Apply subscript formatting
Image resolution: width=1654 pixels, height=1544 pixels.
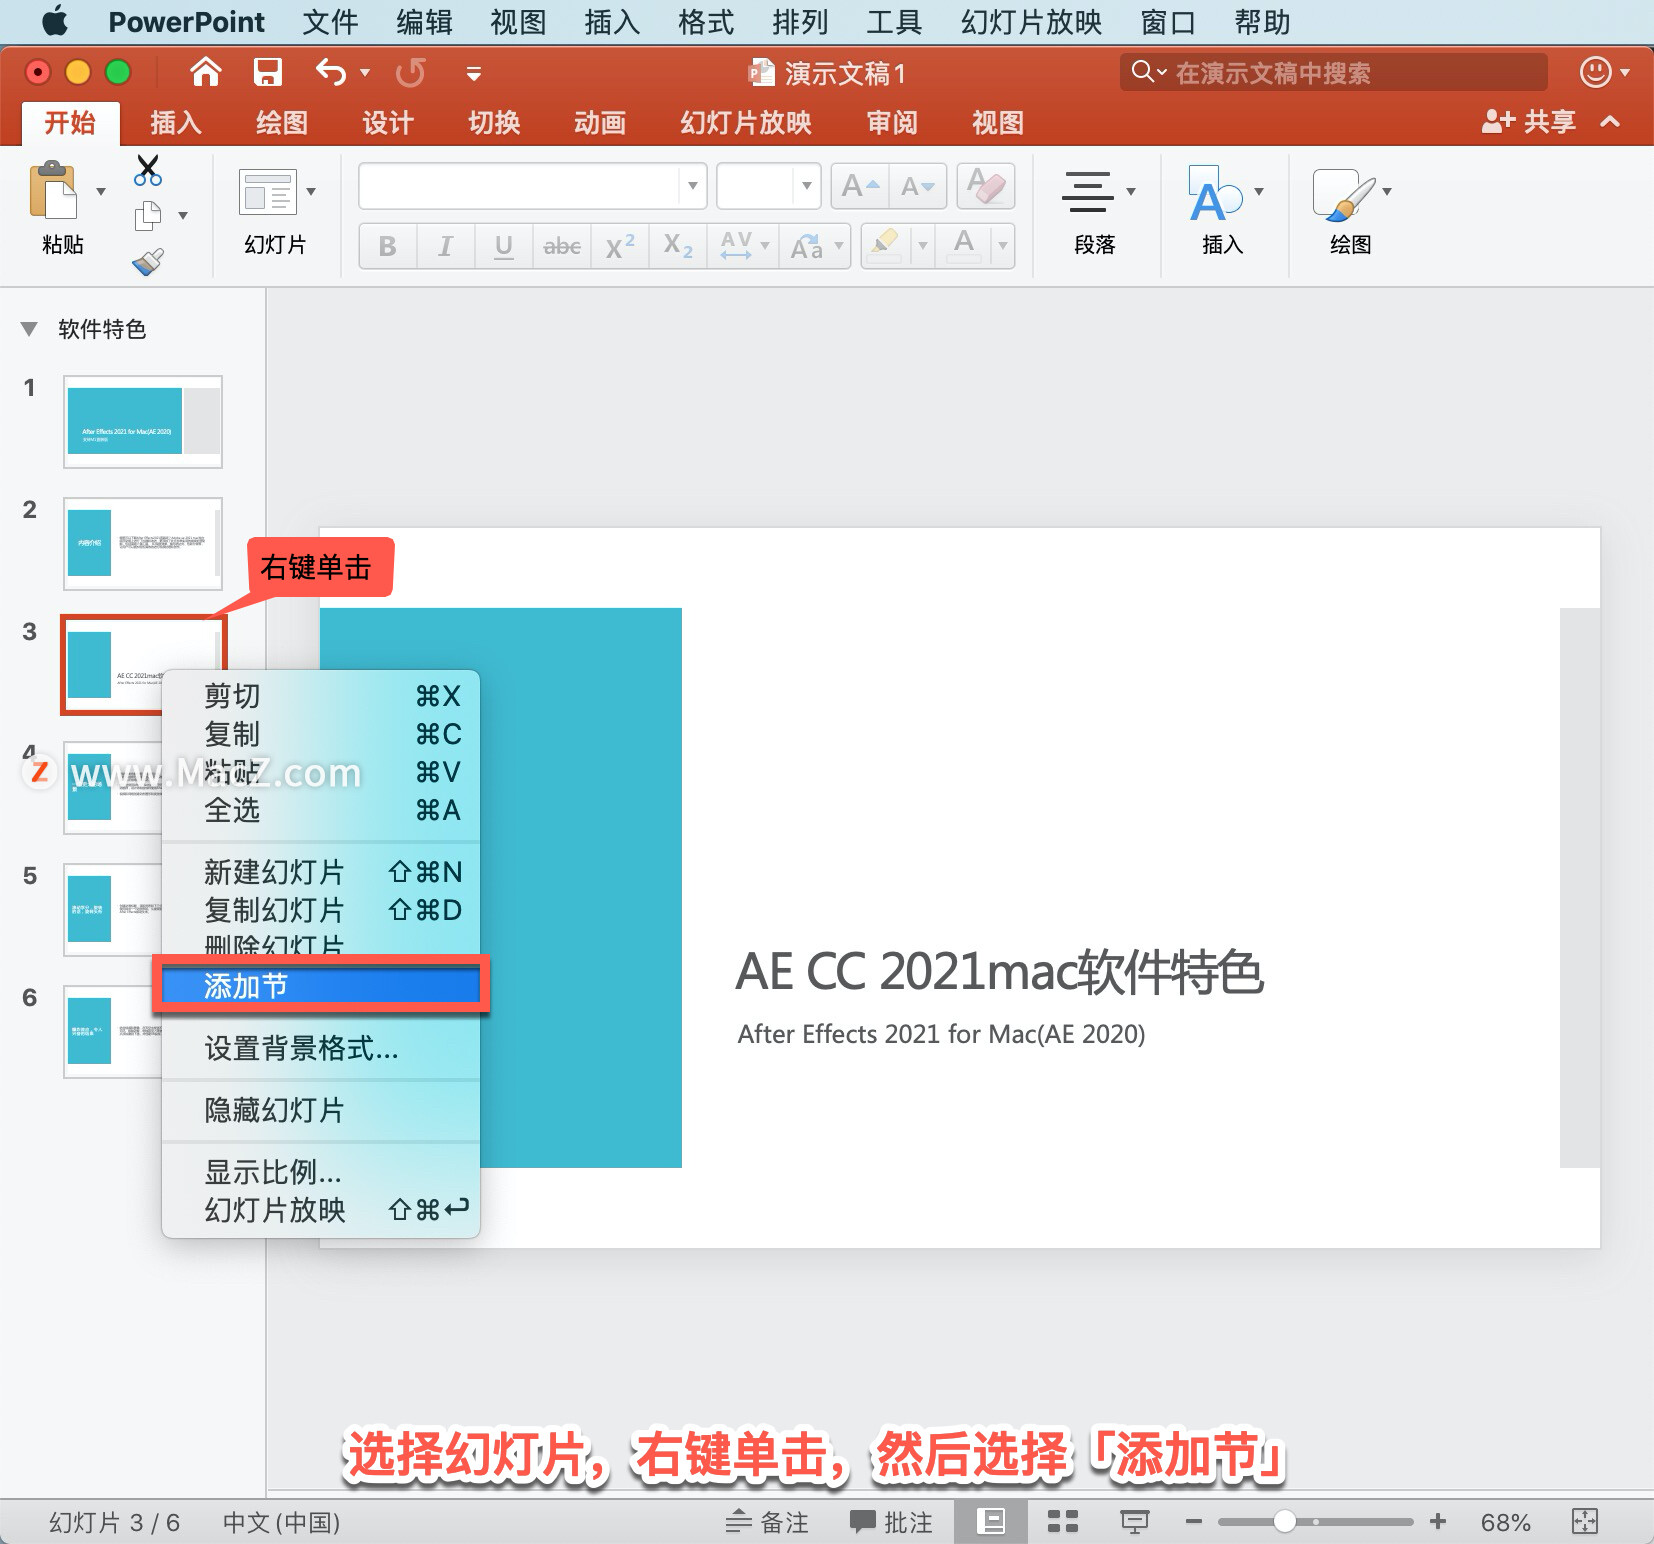[678, 246]
